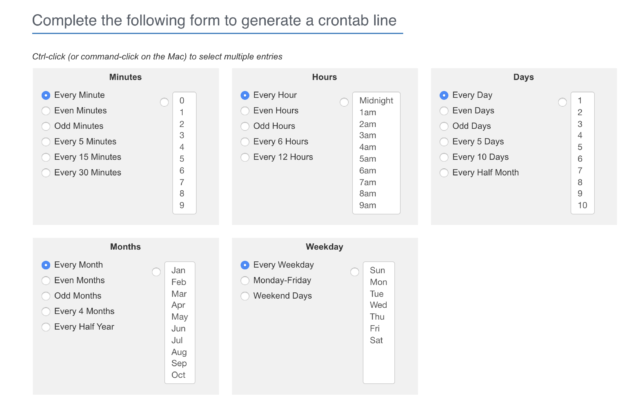This screenshot has width=640, height=407.
Task: Choose Weekend Days option
Action: (244, 296)
